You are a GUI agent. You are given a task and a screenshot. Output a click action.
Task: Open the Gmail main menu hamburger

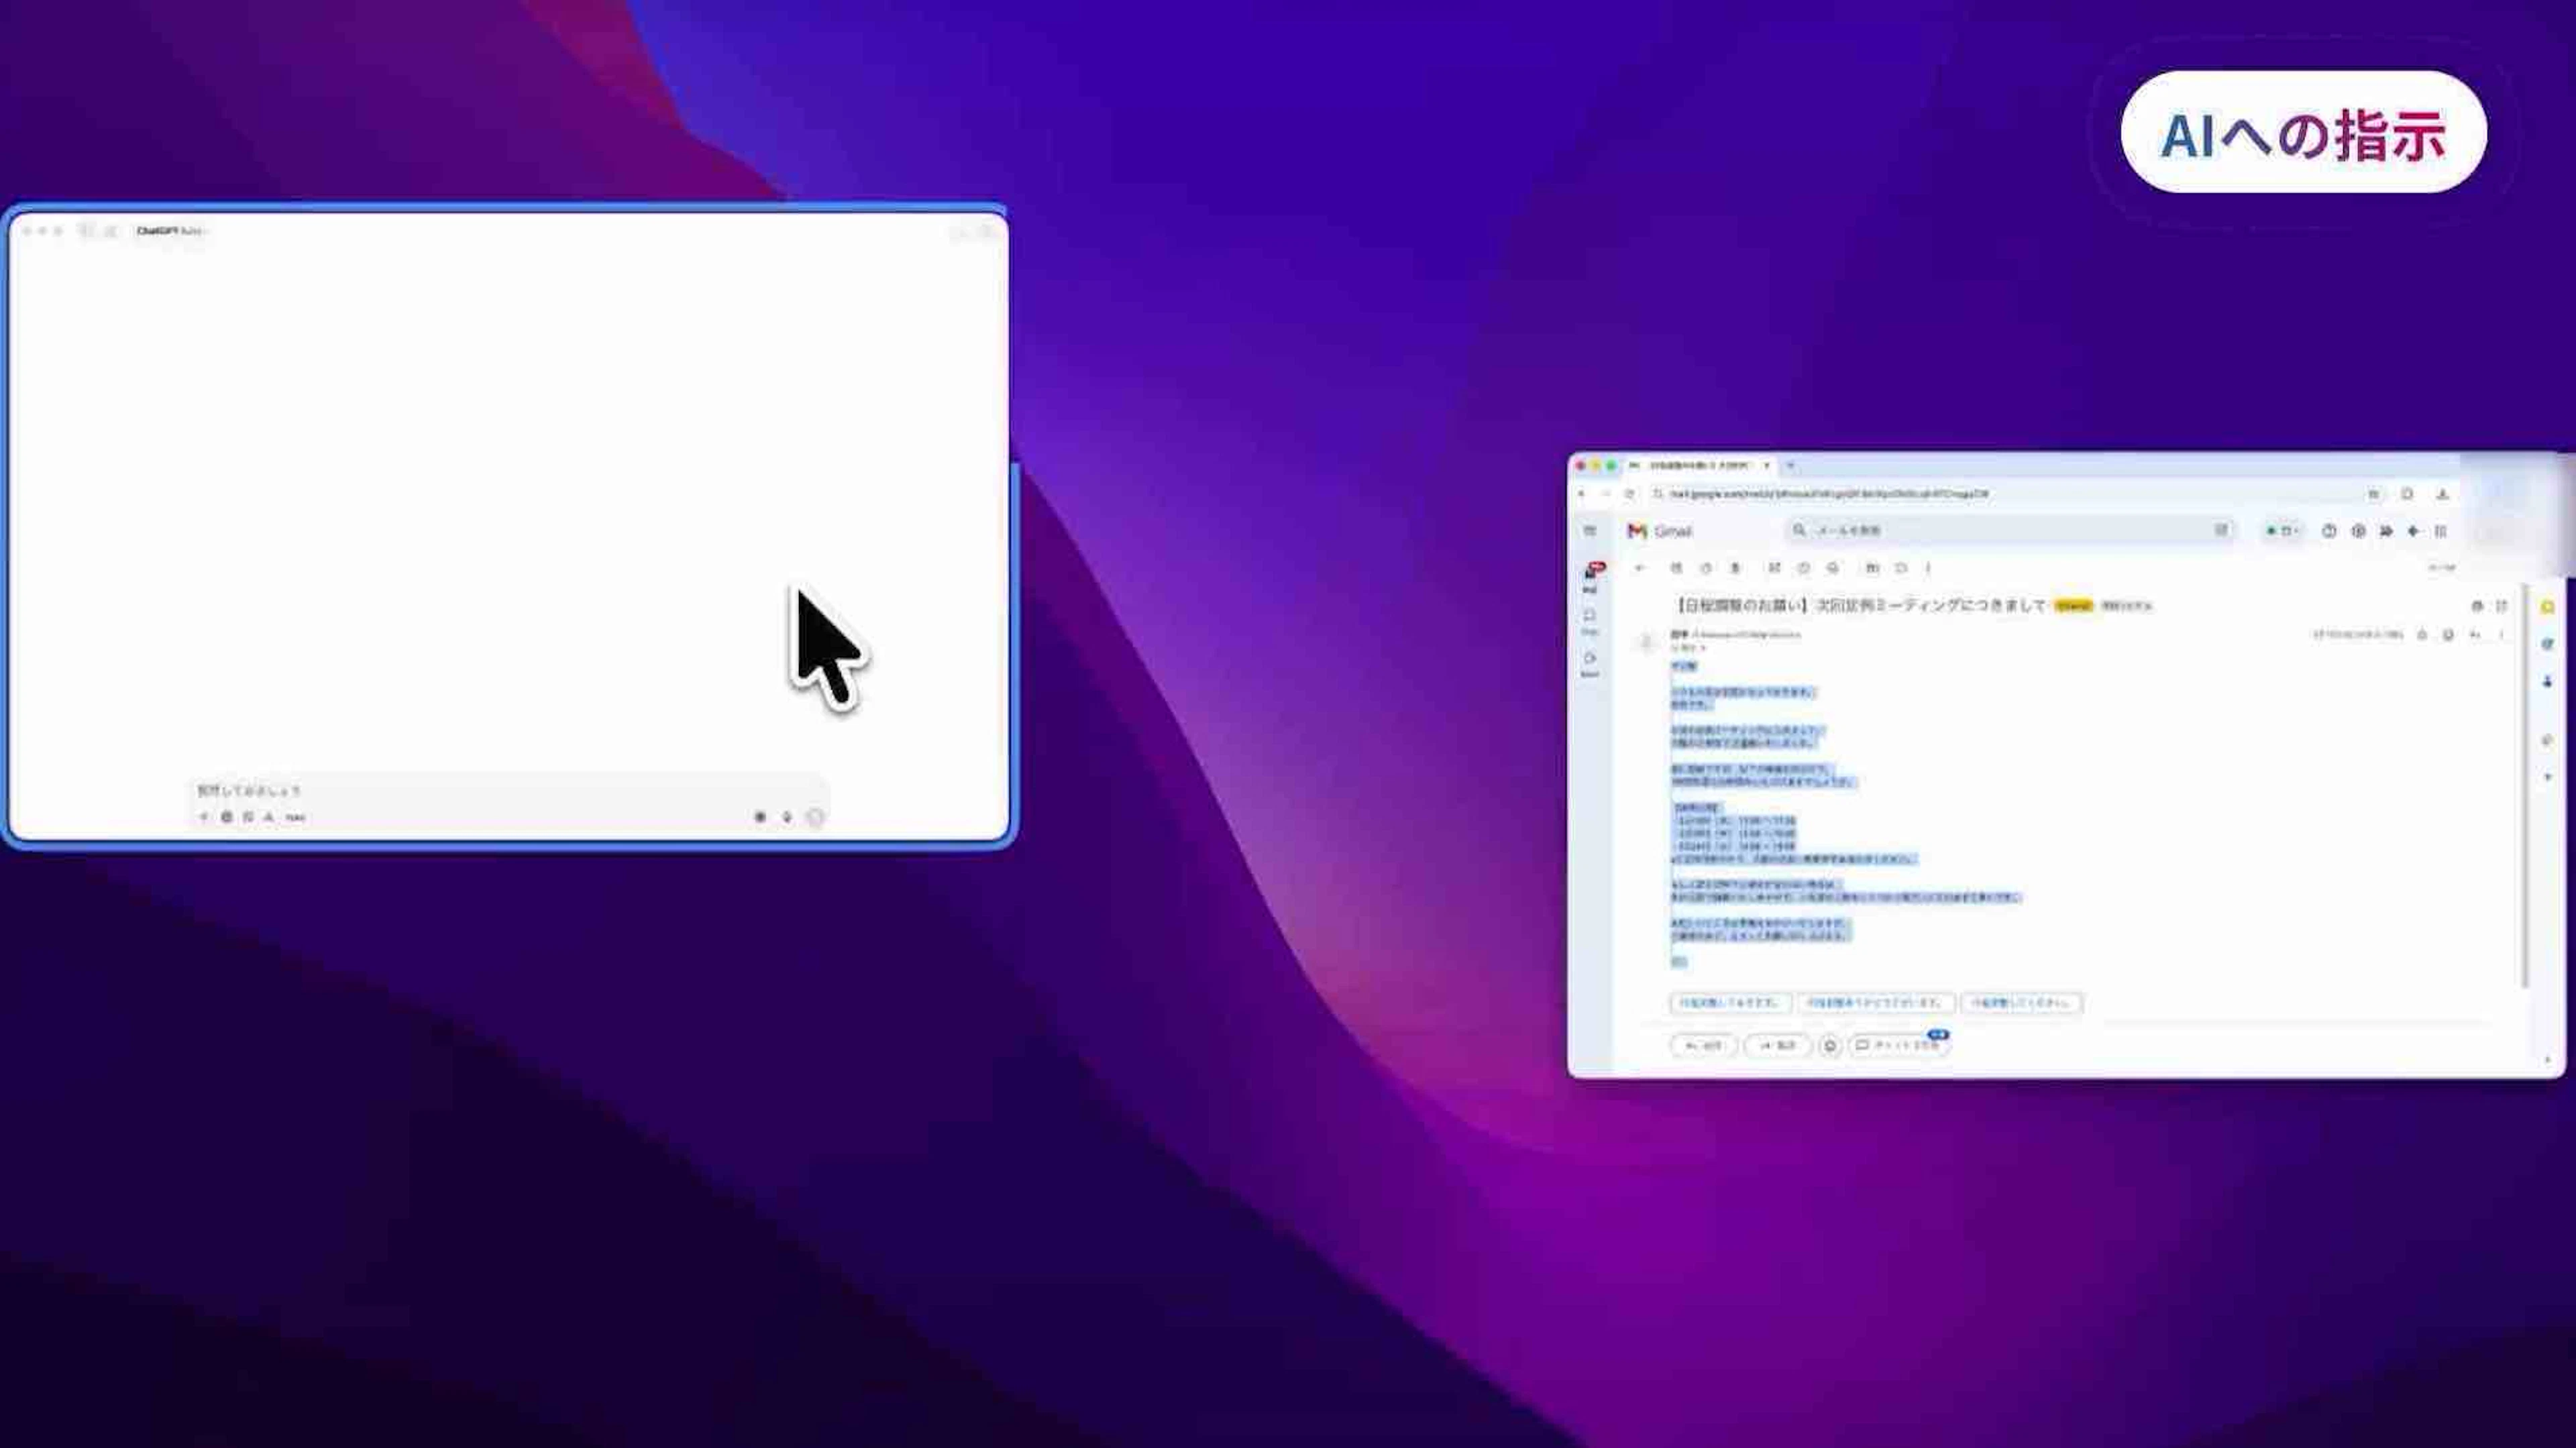click(1589, 531)
